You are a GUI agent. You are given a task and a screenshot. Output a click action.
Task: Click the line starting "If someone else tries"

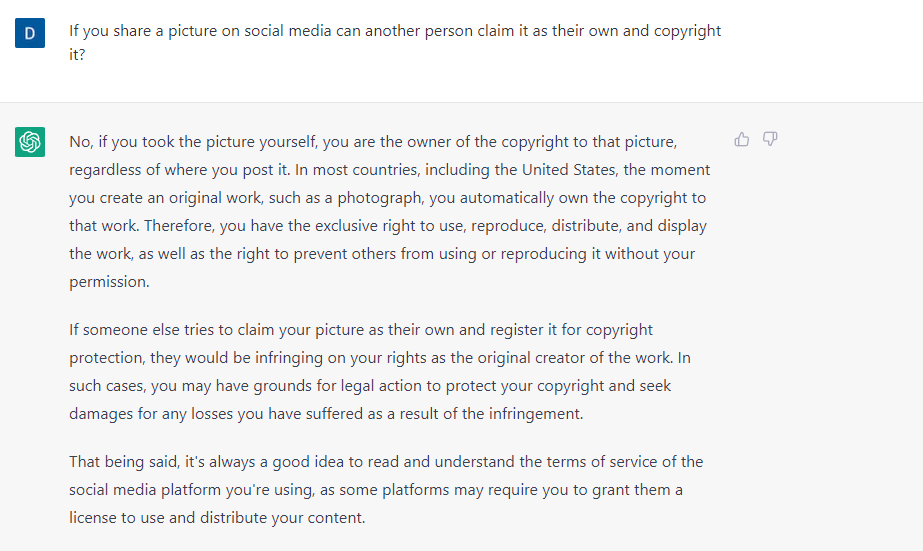coord(361,329)
